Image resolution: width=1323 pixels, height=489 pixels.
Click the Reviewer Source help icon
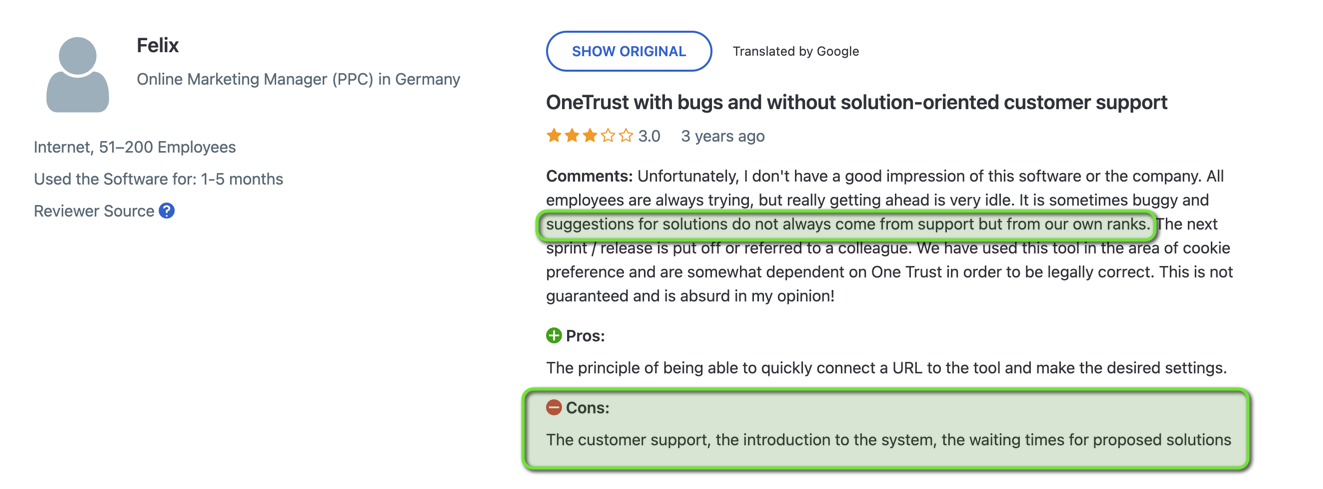point(167,211)
